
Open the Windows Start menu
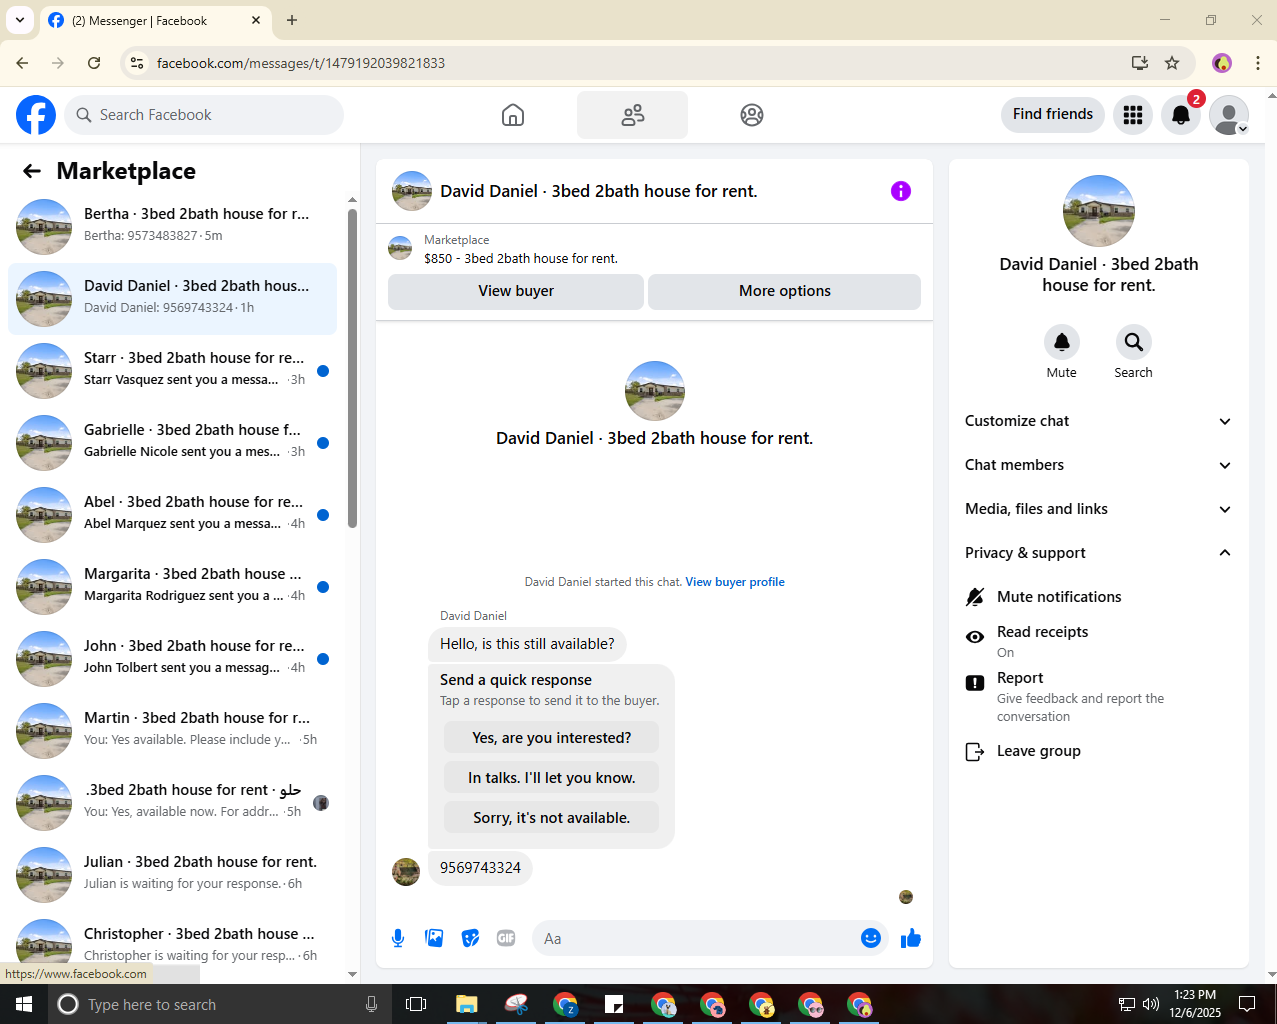[24, 1004]
